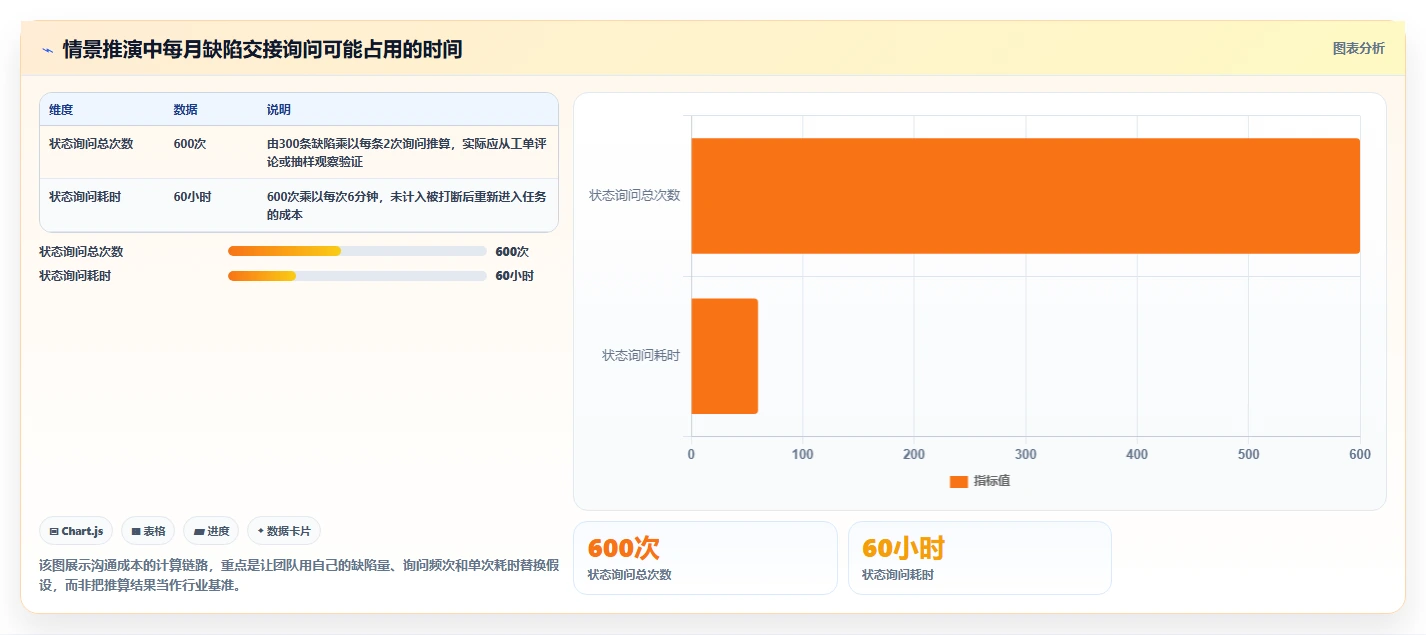Click the 600次 table cell
Viewport: 1426px width, 635px height.
[190, 144]
